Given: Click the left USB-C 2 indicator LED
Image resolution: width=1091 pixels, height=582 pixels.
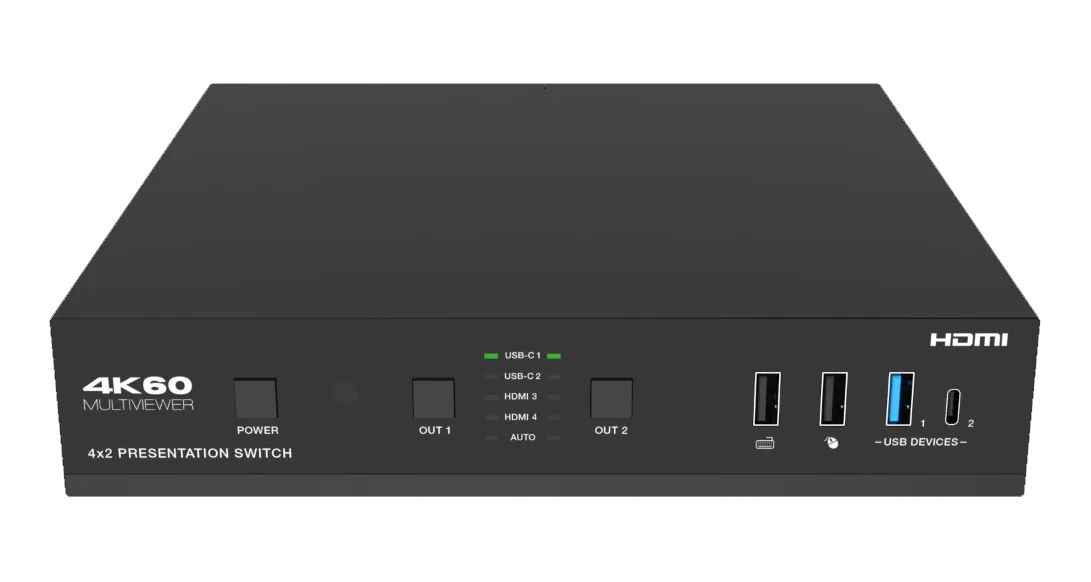Looking at the screenshot, I should coord(491,377).
